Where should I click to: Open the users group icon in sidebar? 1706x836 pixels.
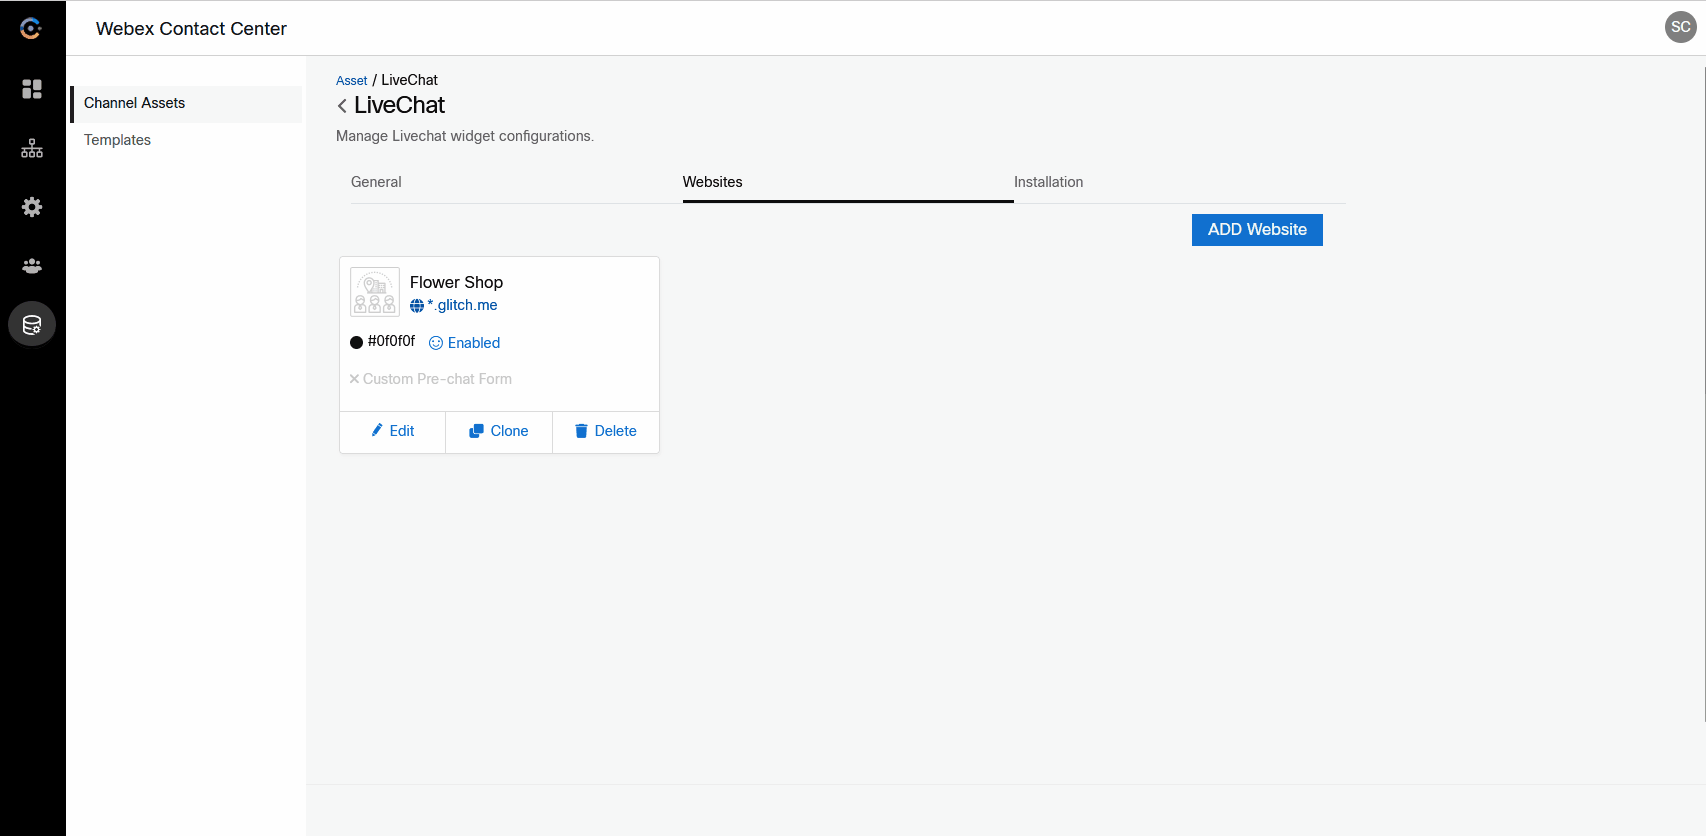point(32,266)
